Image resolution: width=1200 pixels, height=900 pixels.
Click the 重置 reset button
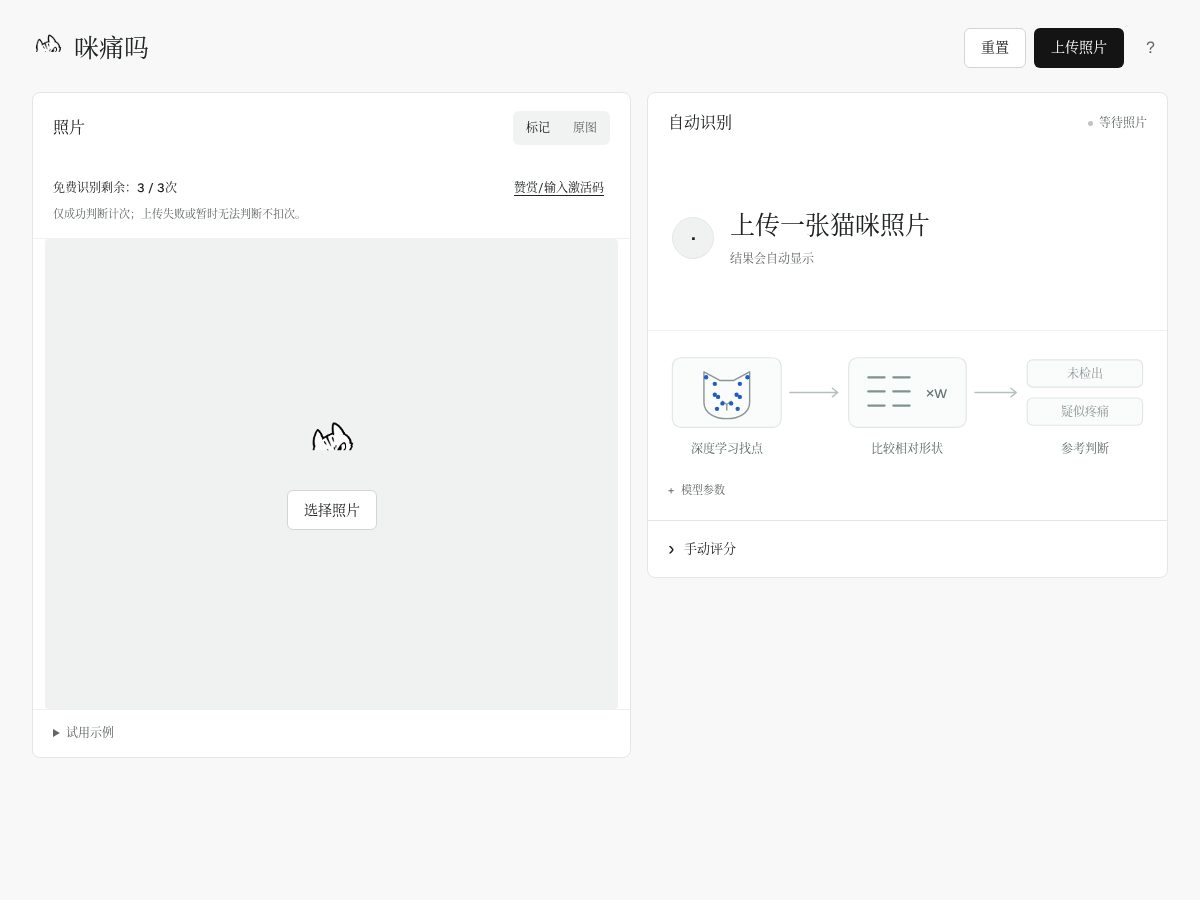(x=995, y=48)
